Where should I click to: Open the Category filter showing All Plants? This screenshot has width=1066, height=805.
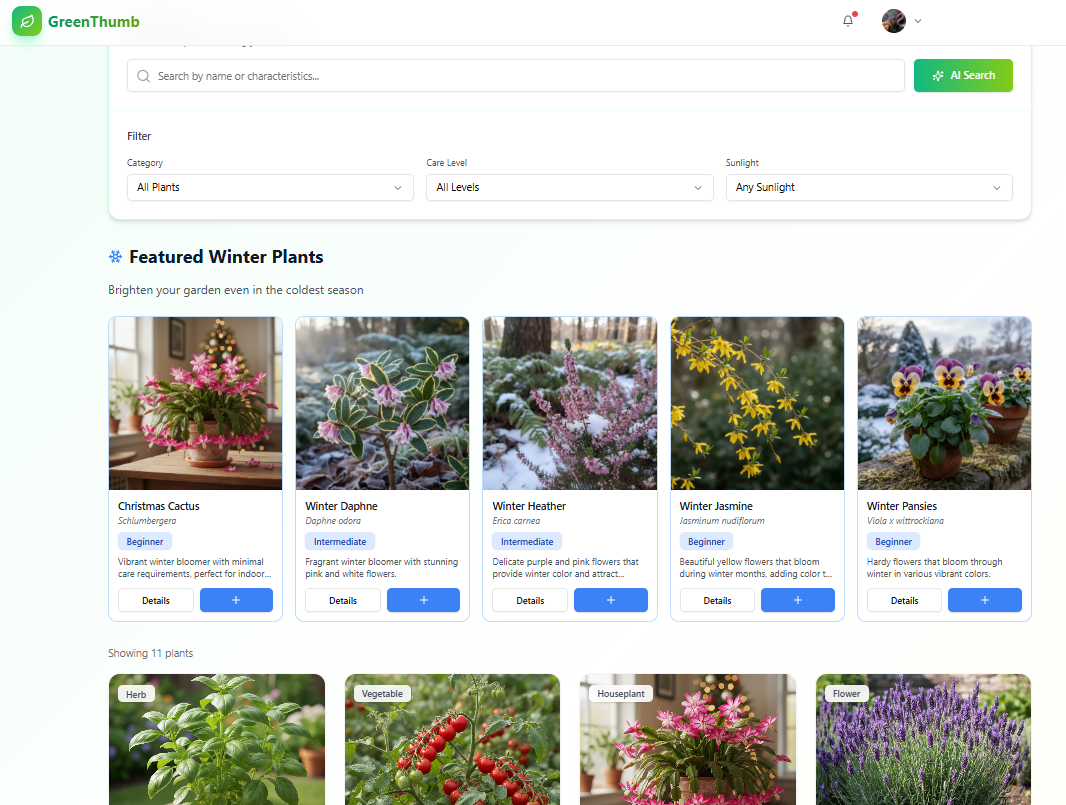(270, 187)
